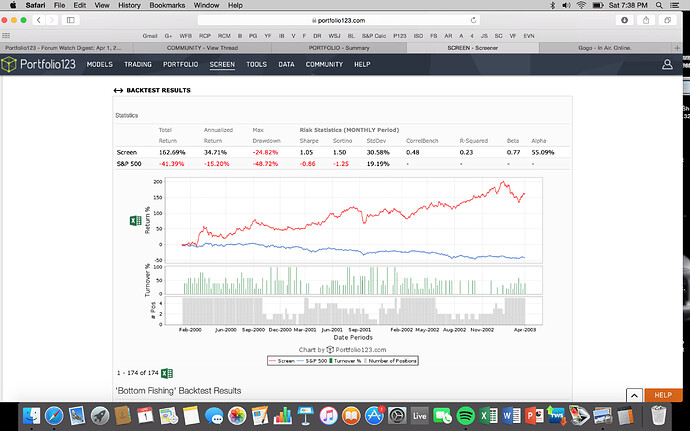Click the expand arrows beside Backtest Results

pyautogui.click(x=118, y=91)
